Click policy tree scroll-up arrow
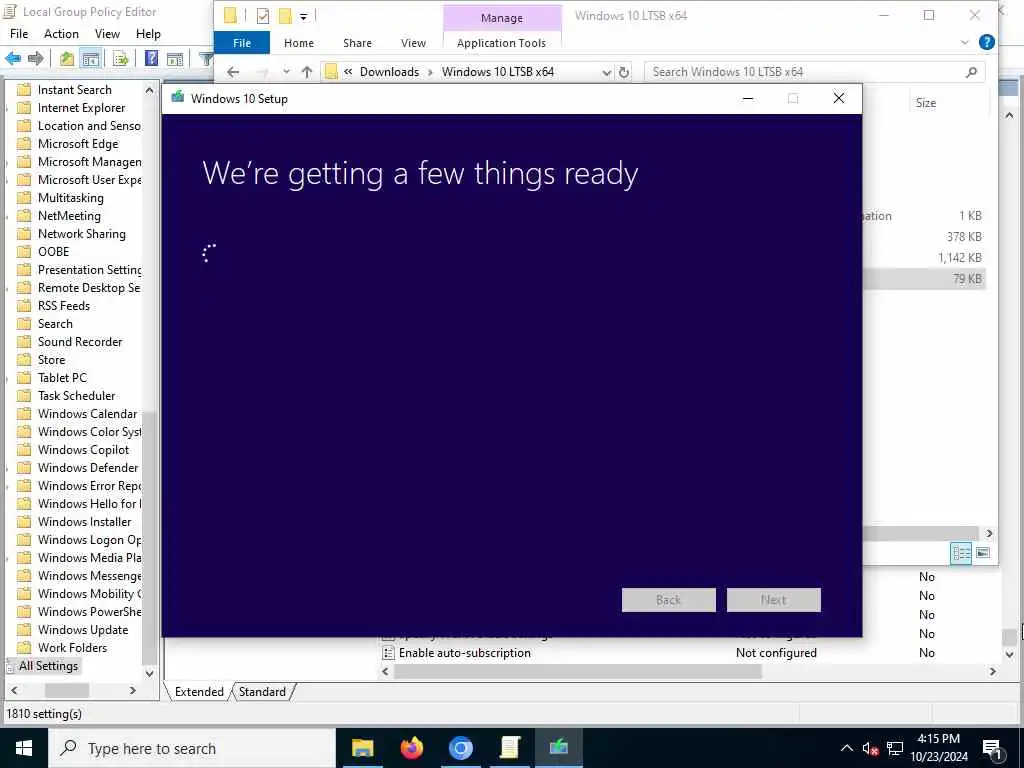The height and width of the screenshot is (768, 1024). tap(150, 90)
